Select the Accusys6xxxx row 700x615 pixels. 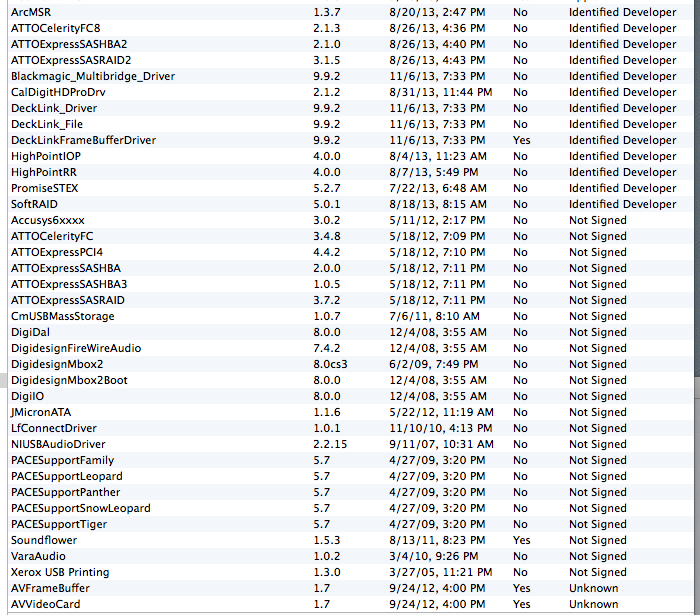350,220
